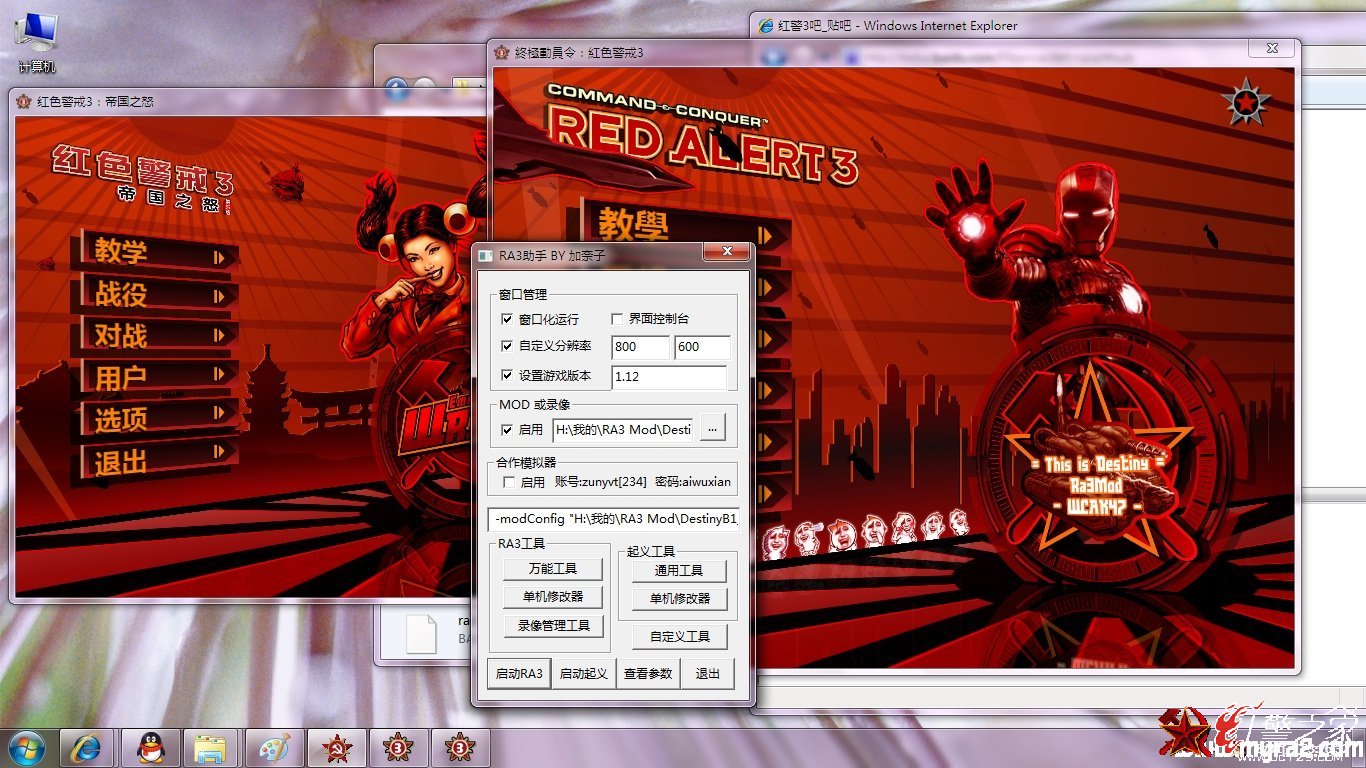1366x768 pixels.
Task: Select 对战 in 帝国之怒 game menu
Action: (155, 336)
